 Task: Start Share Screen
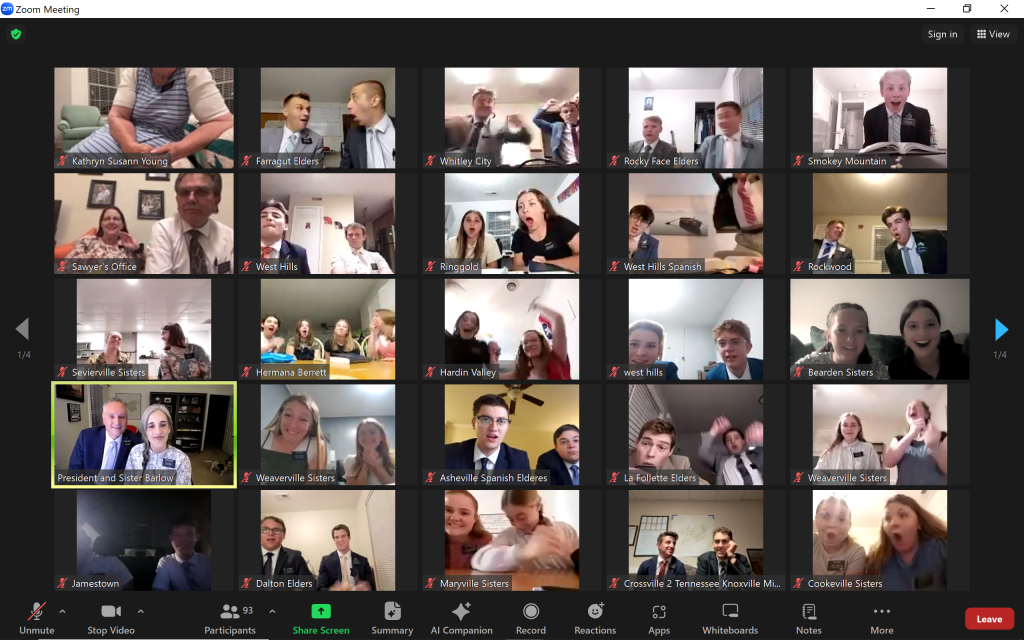point(321,617)
